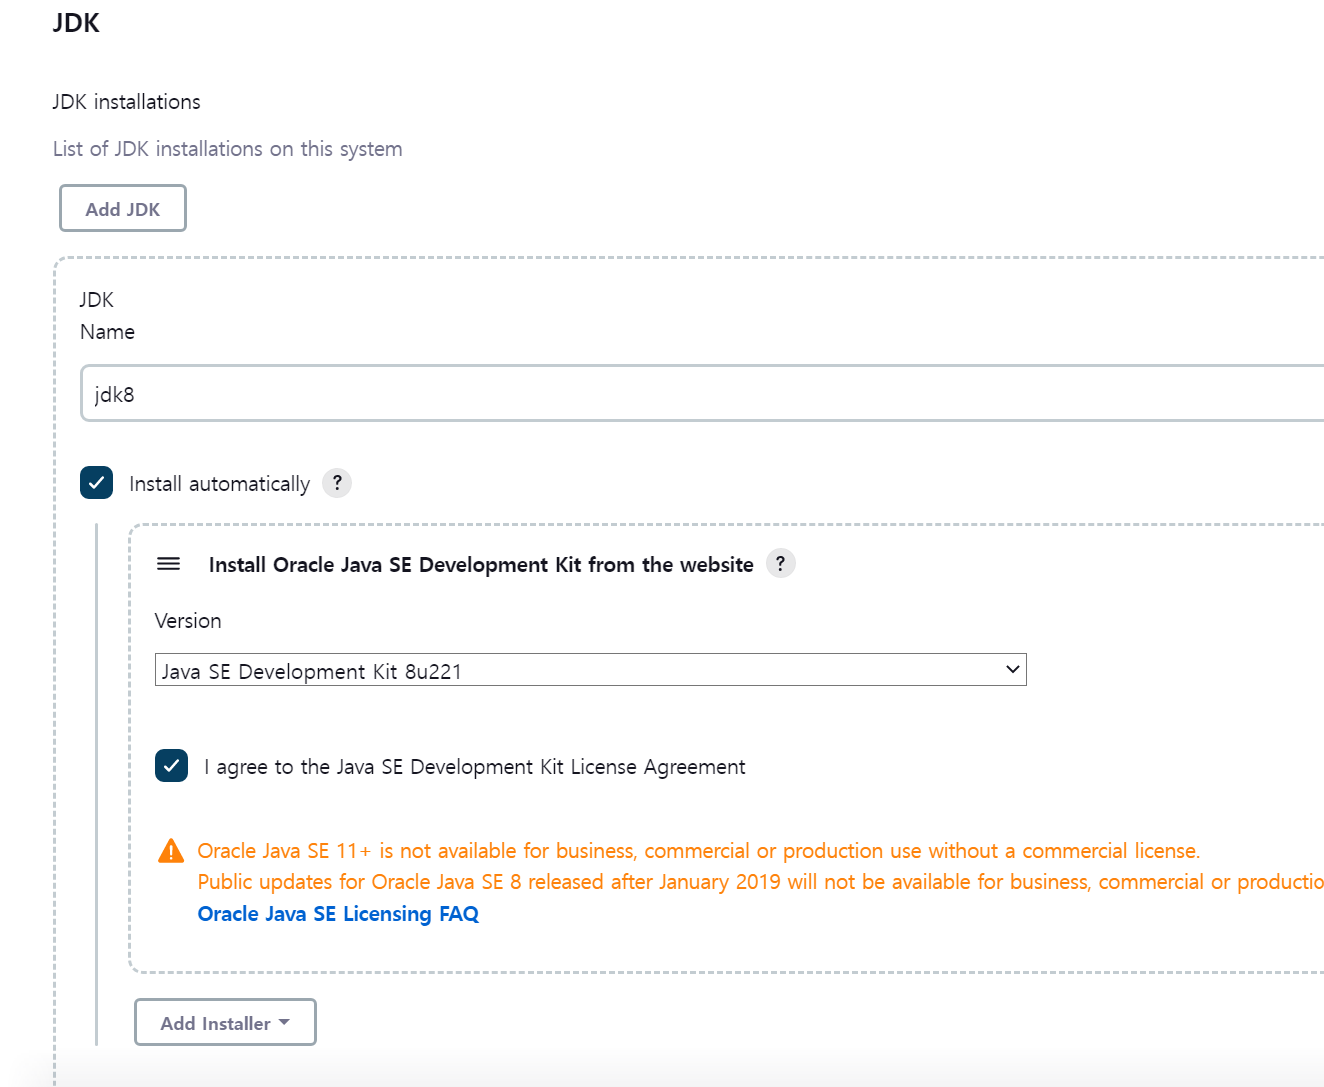
Task: Click the 'Public updates for Oracle Java SE 8' line
Action: 760,882
